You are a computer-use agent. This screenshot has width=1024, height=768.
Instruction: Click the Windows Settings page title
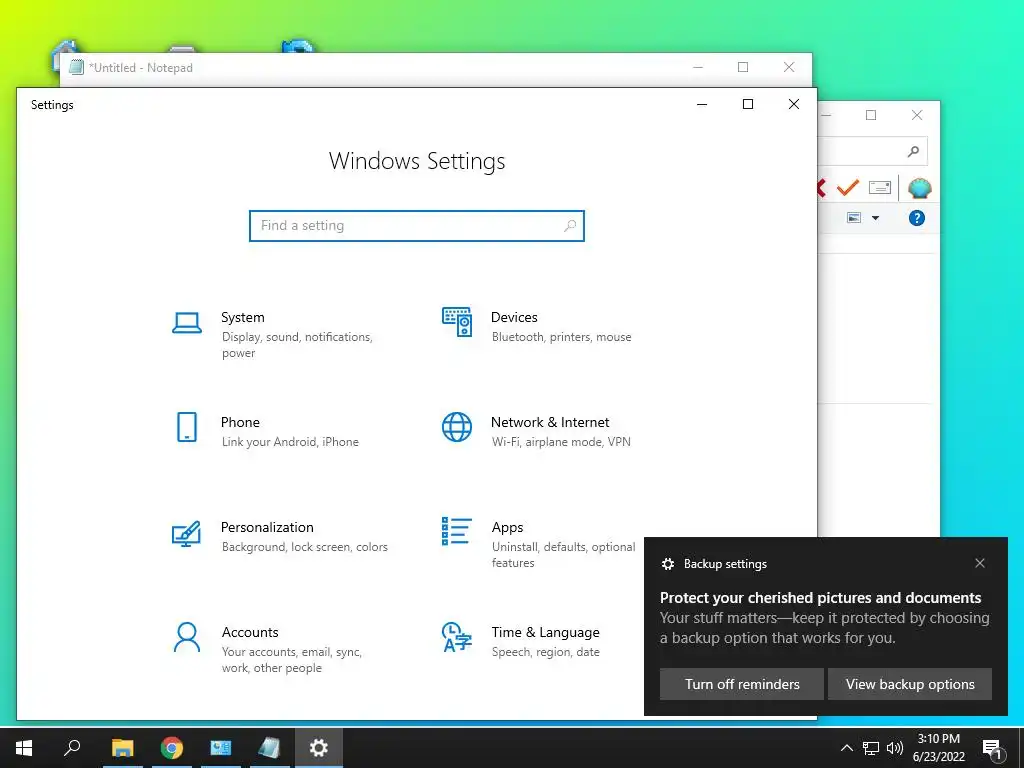pos(417,161)
